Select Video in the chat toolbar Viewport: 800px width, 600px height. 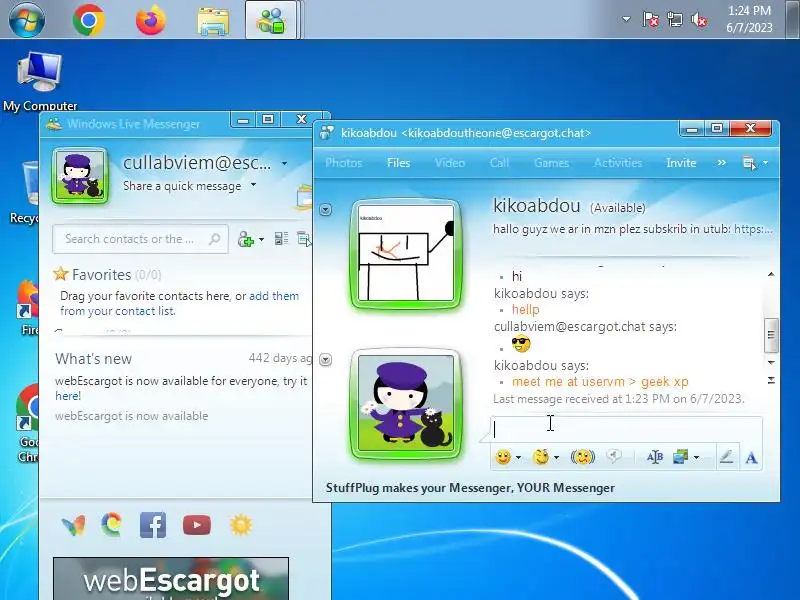[x=449, y=163]
